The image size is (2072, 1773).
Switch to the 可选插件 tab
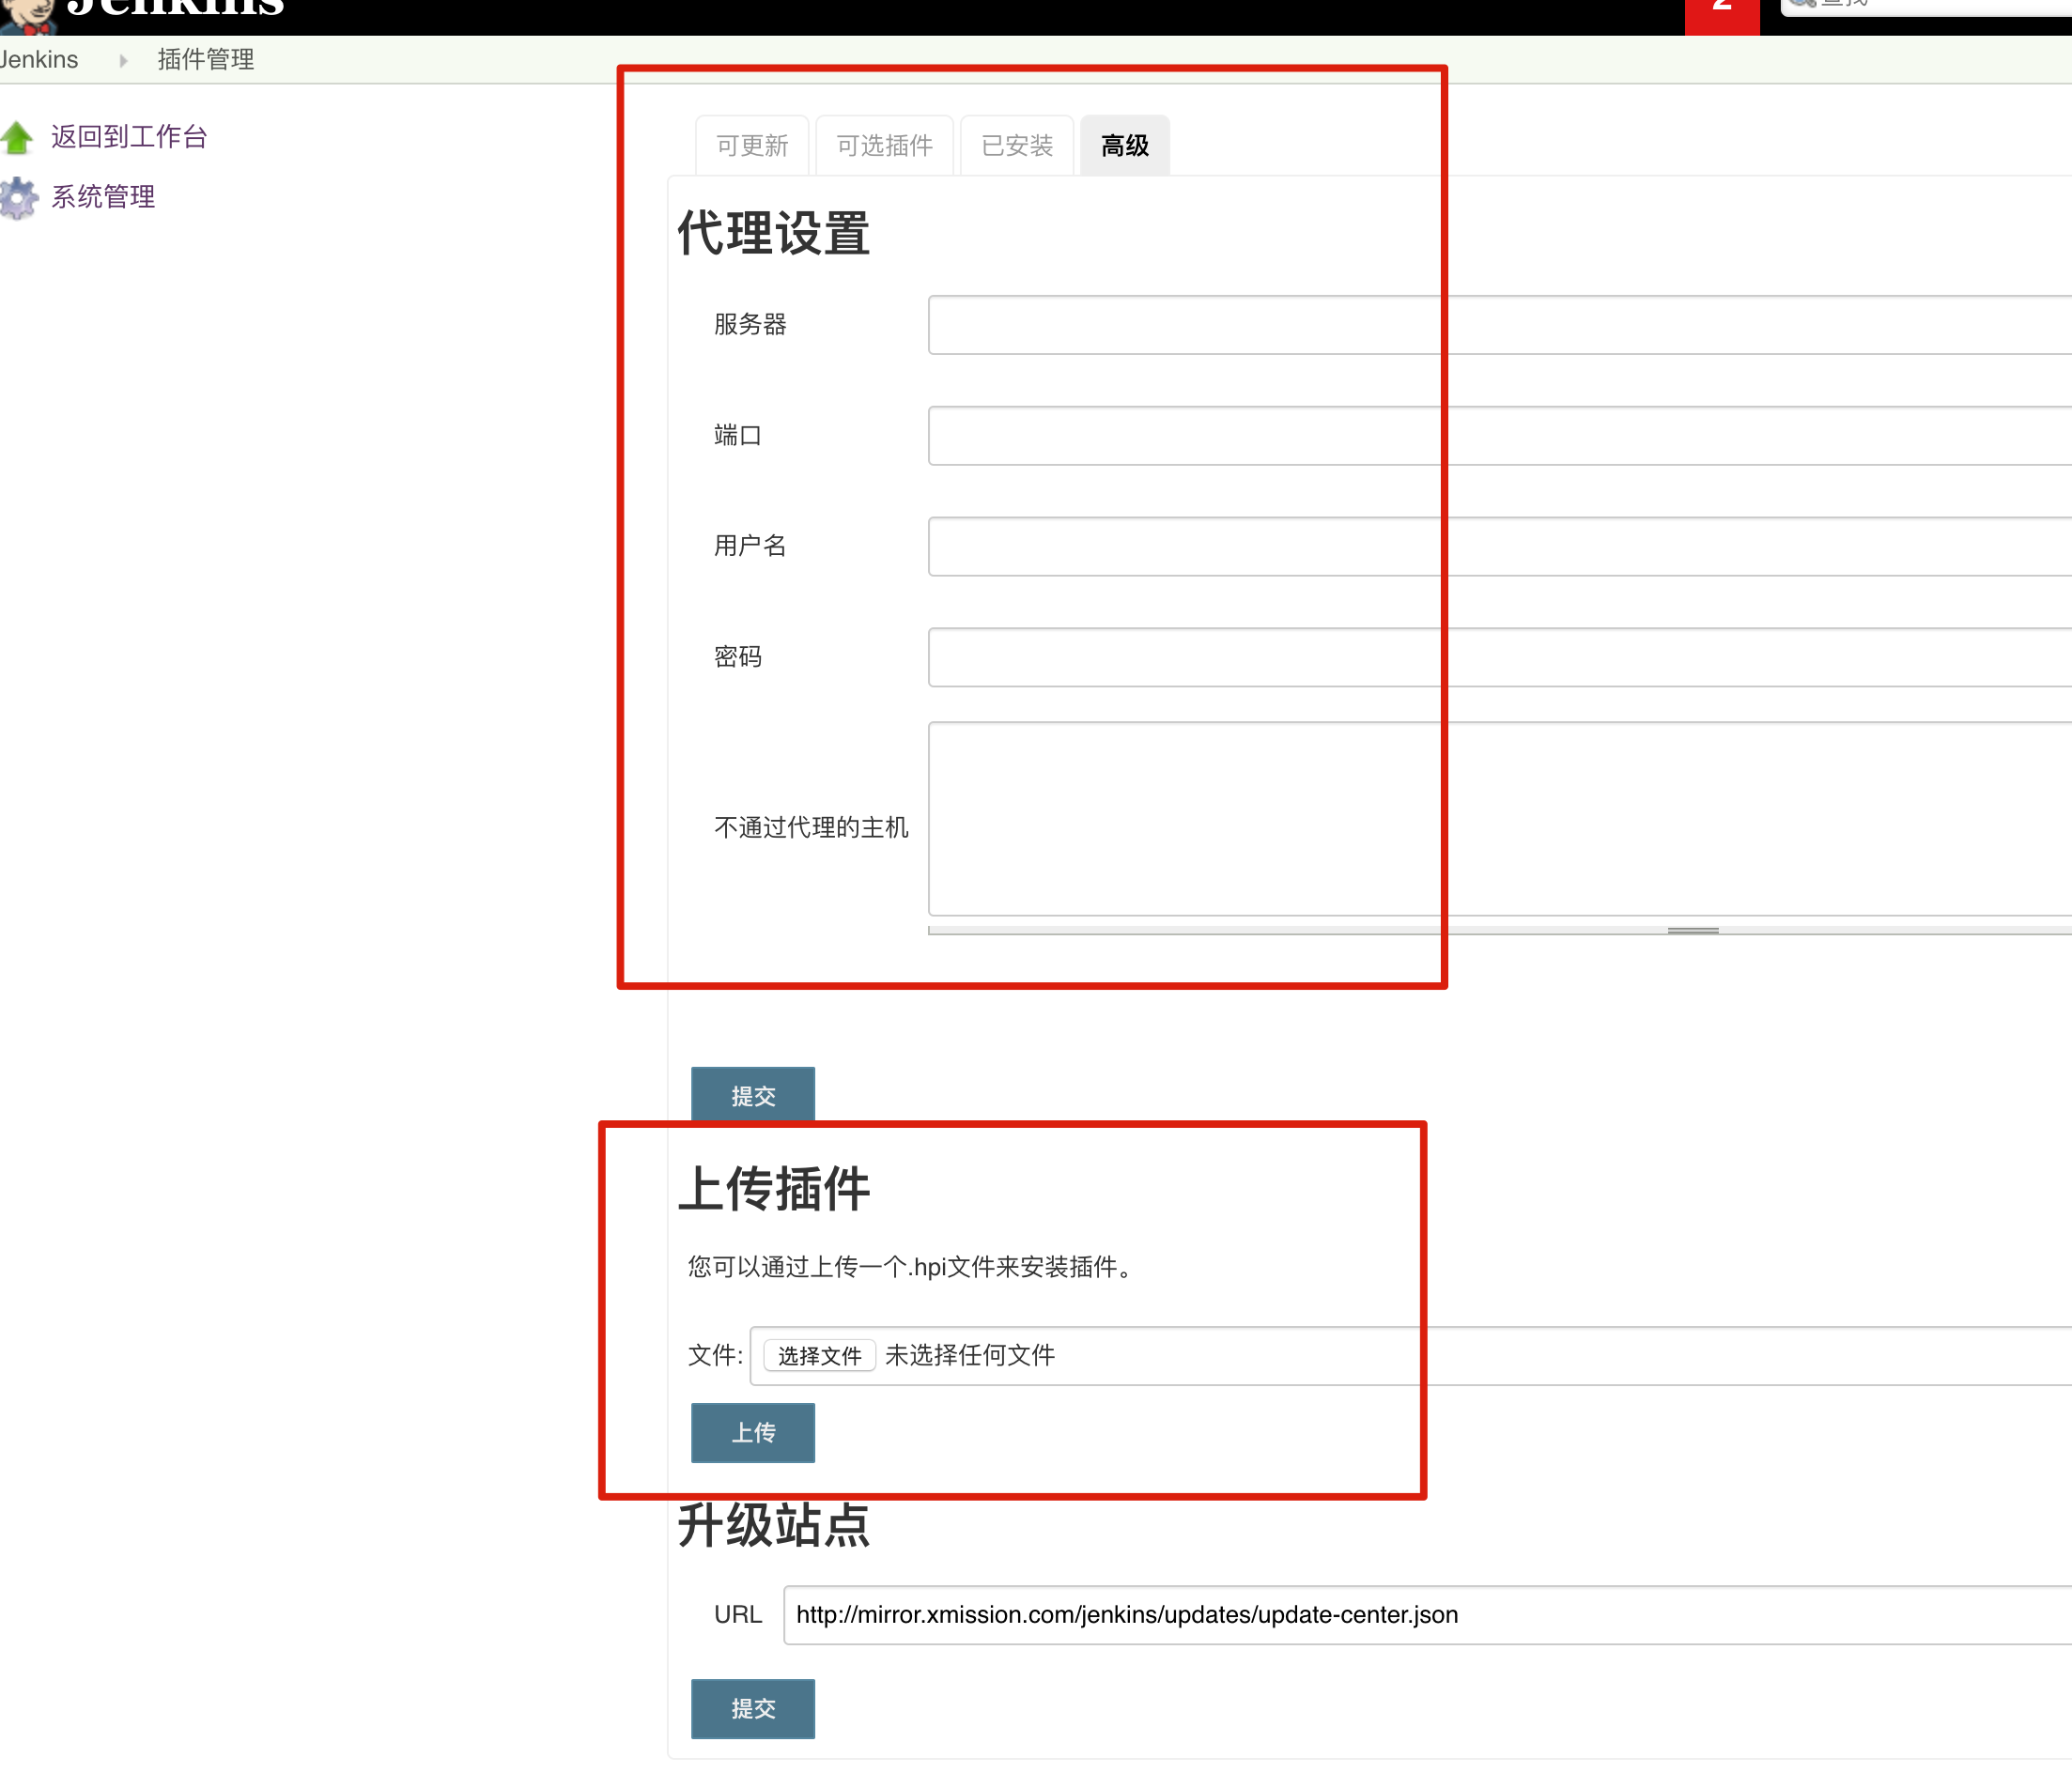(884, 146)
